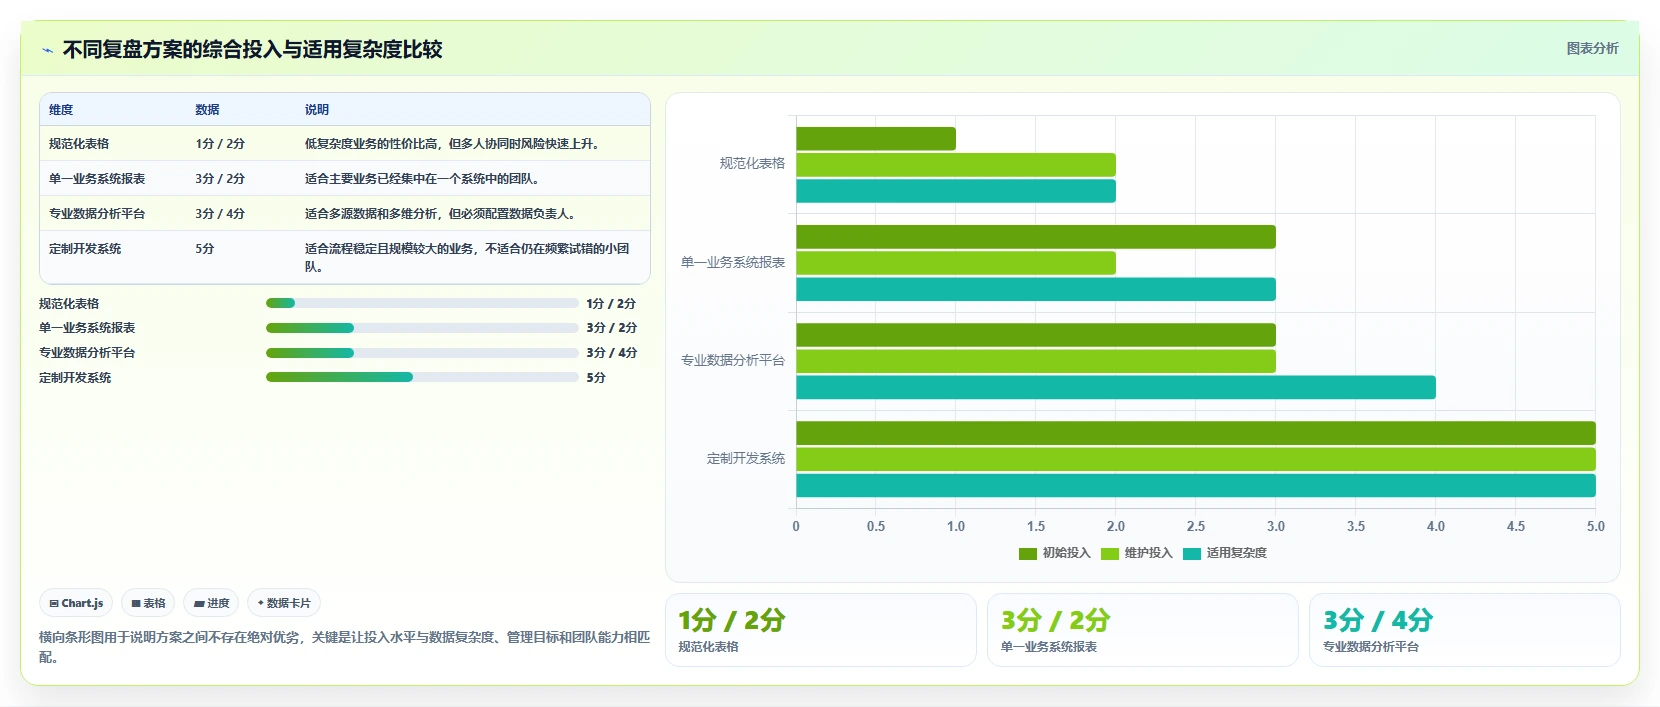The width and height of the screenshot is (1660, 707).
Task: Click the 规范化表格 initial investment bar in chart
Action: pyautogui.click(x=876, y=139)
